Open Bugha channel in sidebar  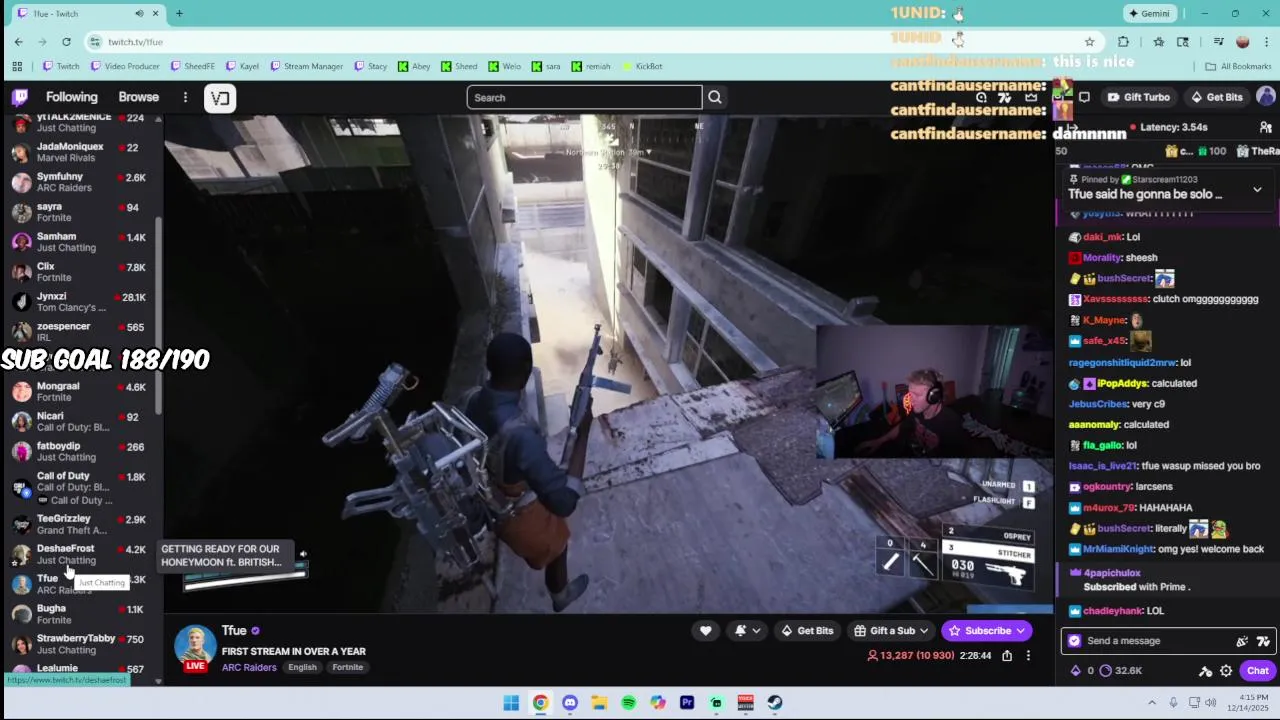point(80,614)
